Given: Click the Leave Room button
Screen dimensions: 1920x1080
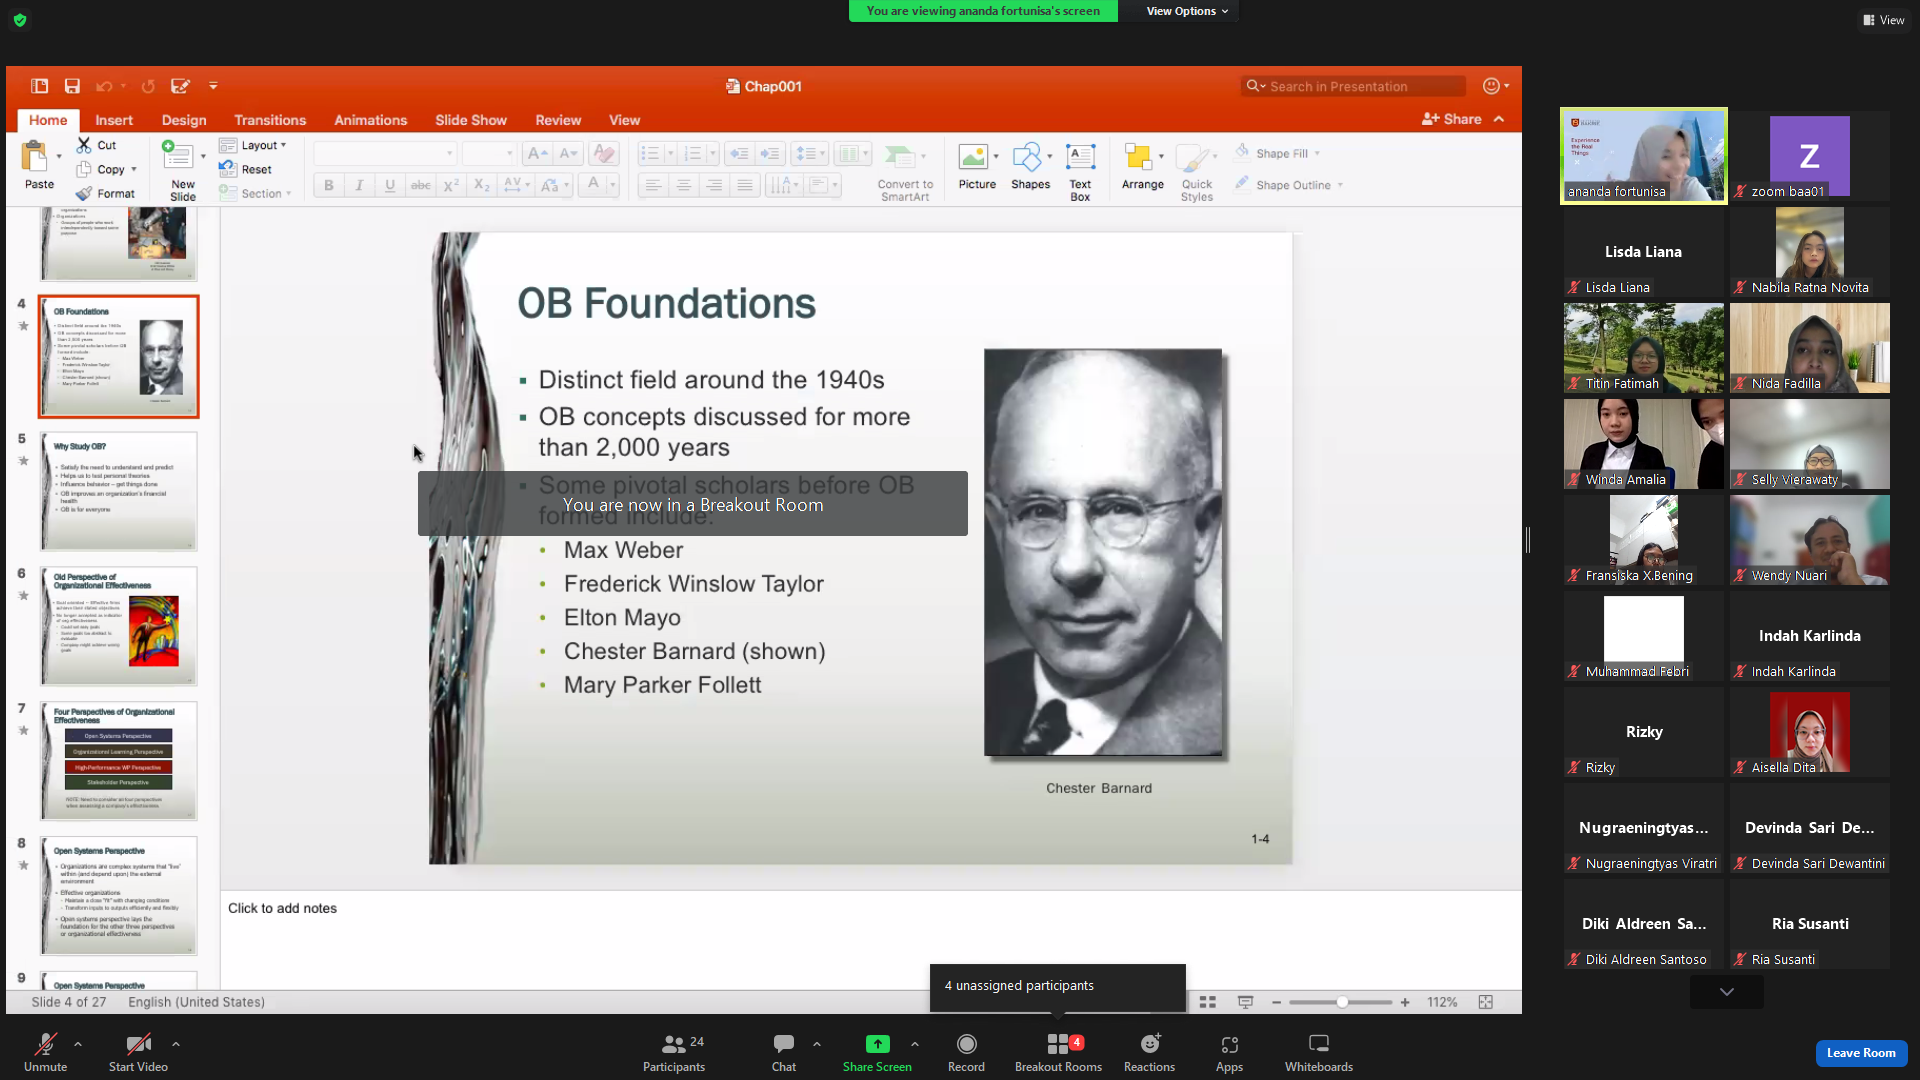Looking at the screenshot, I should pyautogui.click(x=1861, y=1053).
